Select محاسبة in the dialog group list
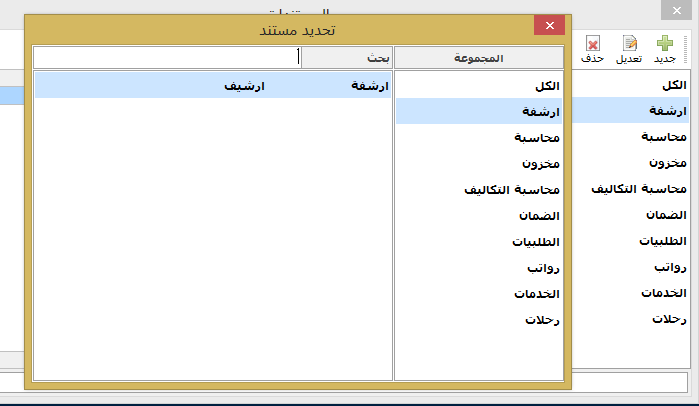The width and height of the screenshot is (699, 406). [x=479, y=138]
